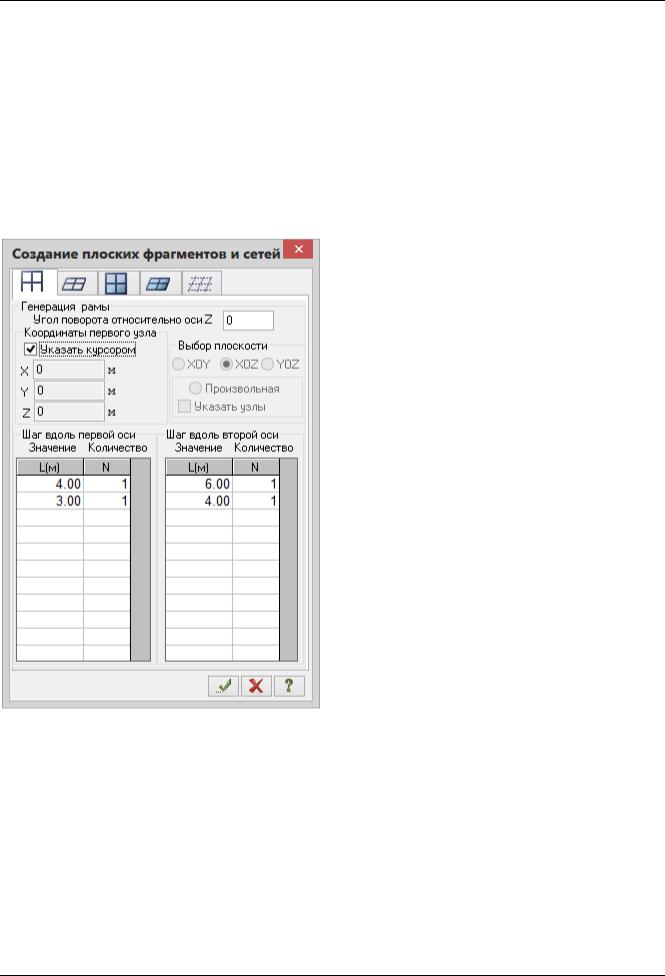Click the first axis table's vertical scrollbar
The width and height of the screenshot is (665, 976).
(x=141, y=560)
